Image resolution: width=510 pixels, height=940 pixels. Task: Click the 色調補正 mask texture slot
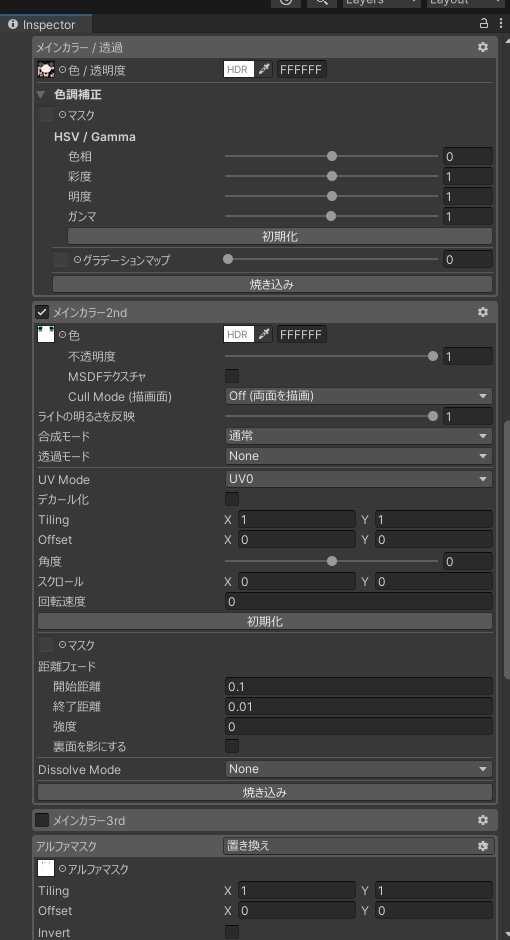click(46, 115)
